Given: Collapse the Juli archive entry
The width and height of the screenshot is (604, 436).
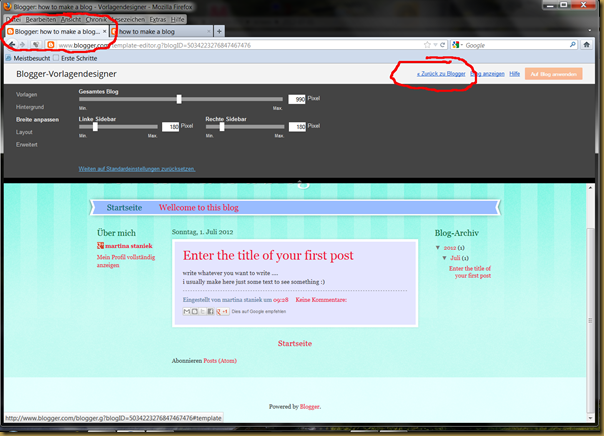Looking at the screenshot, I should (445, 258).
